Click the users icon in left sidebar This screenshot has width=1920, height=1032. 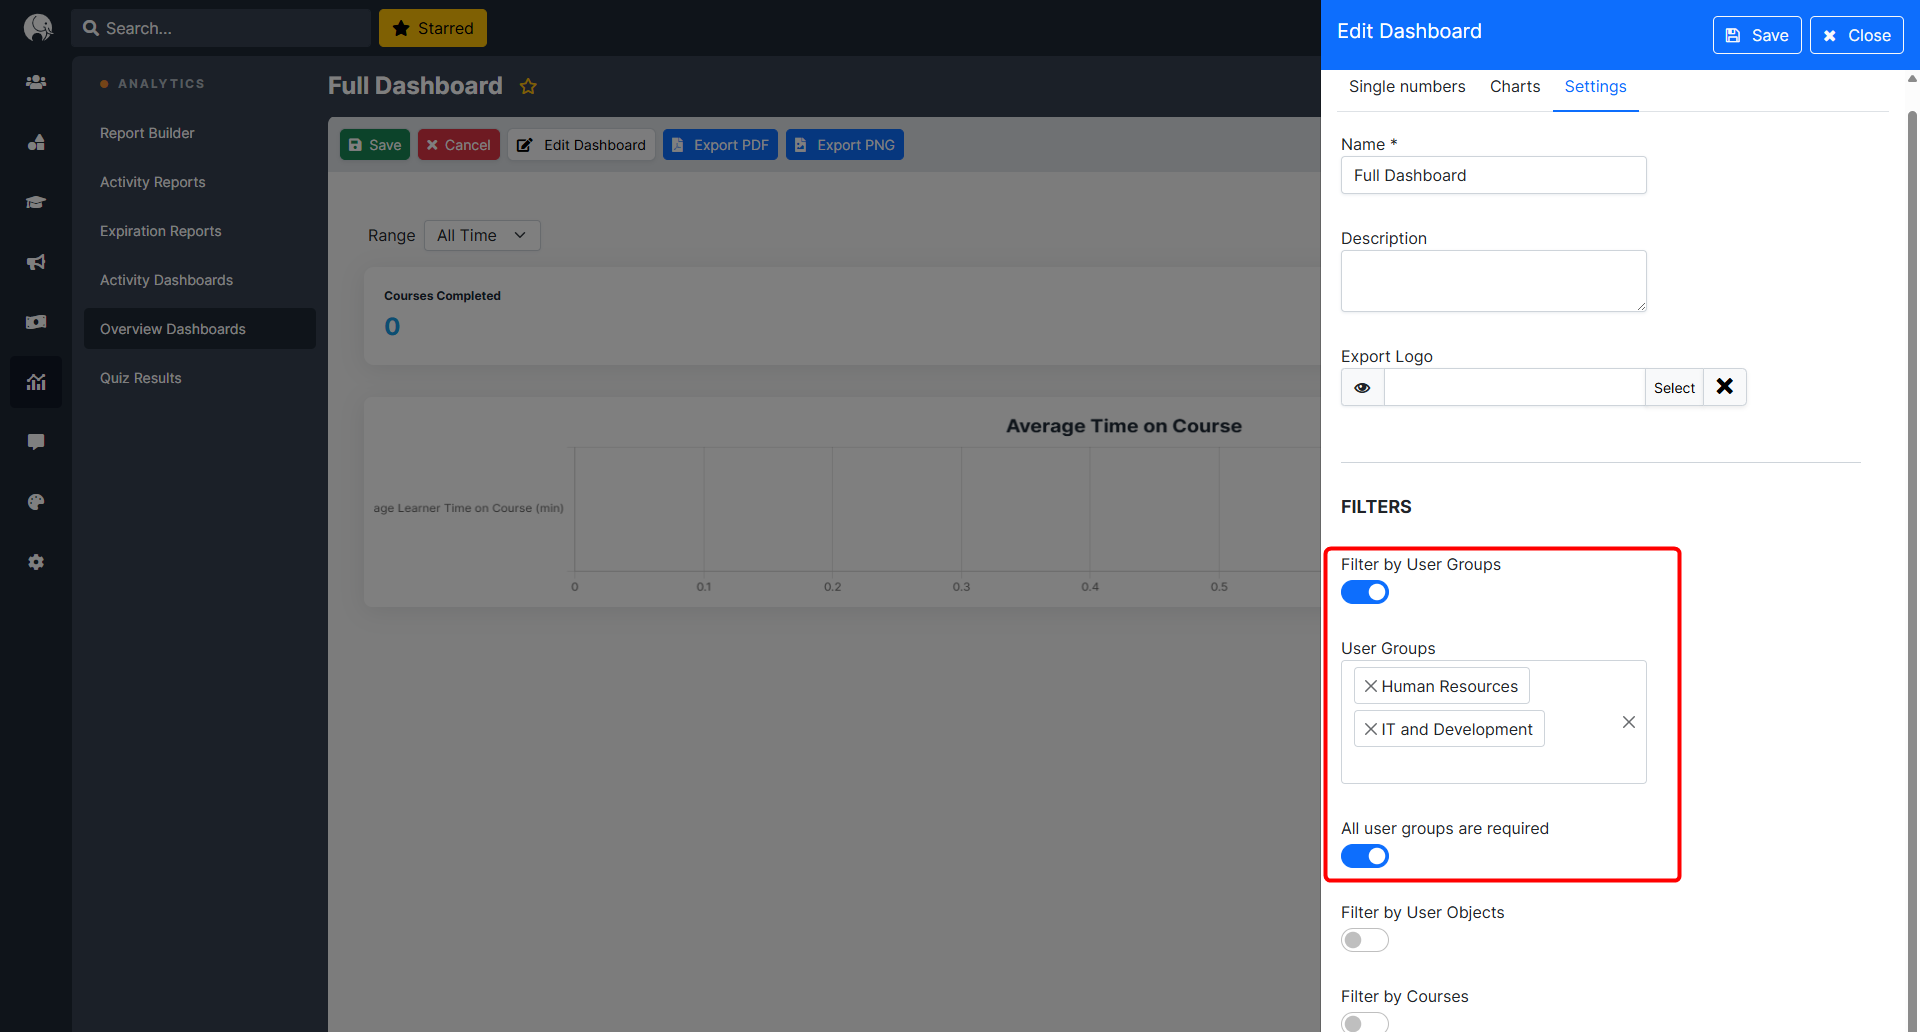[x=36, y=82]
